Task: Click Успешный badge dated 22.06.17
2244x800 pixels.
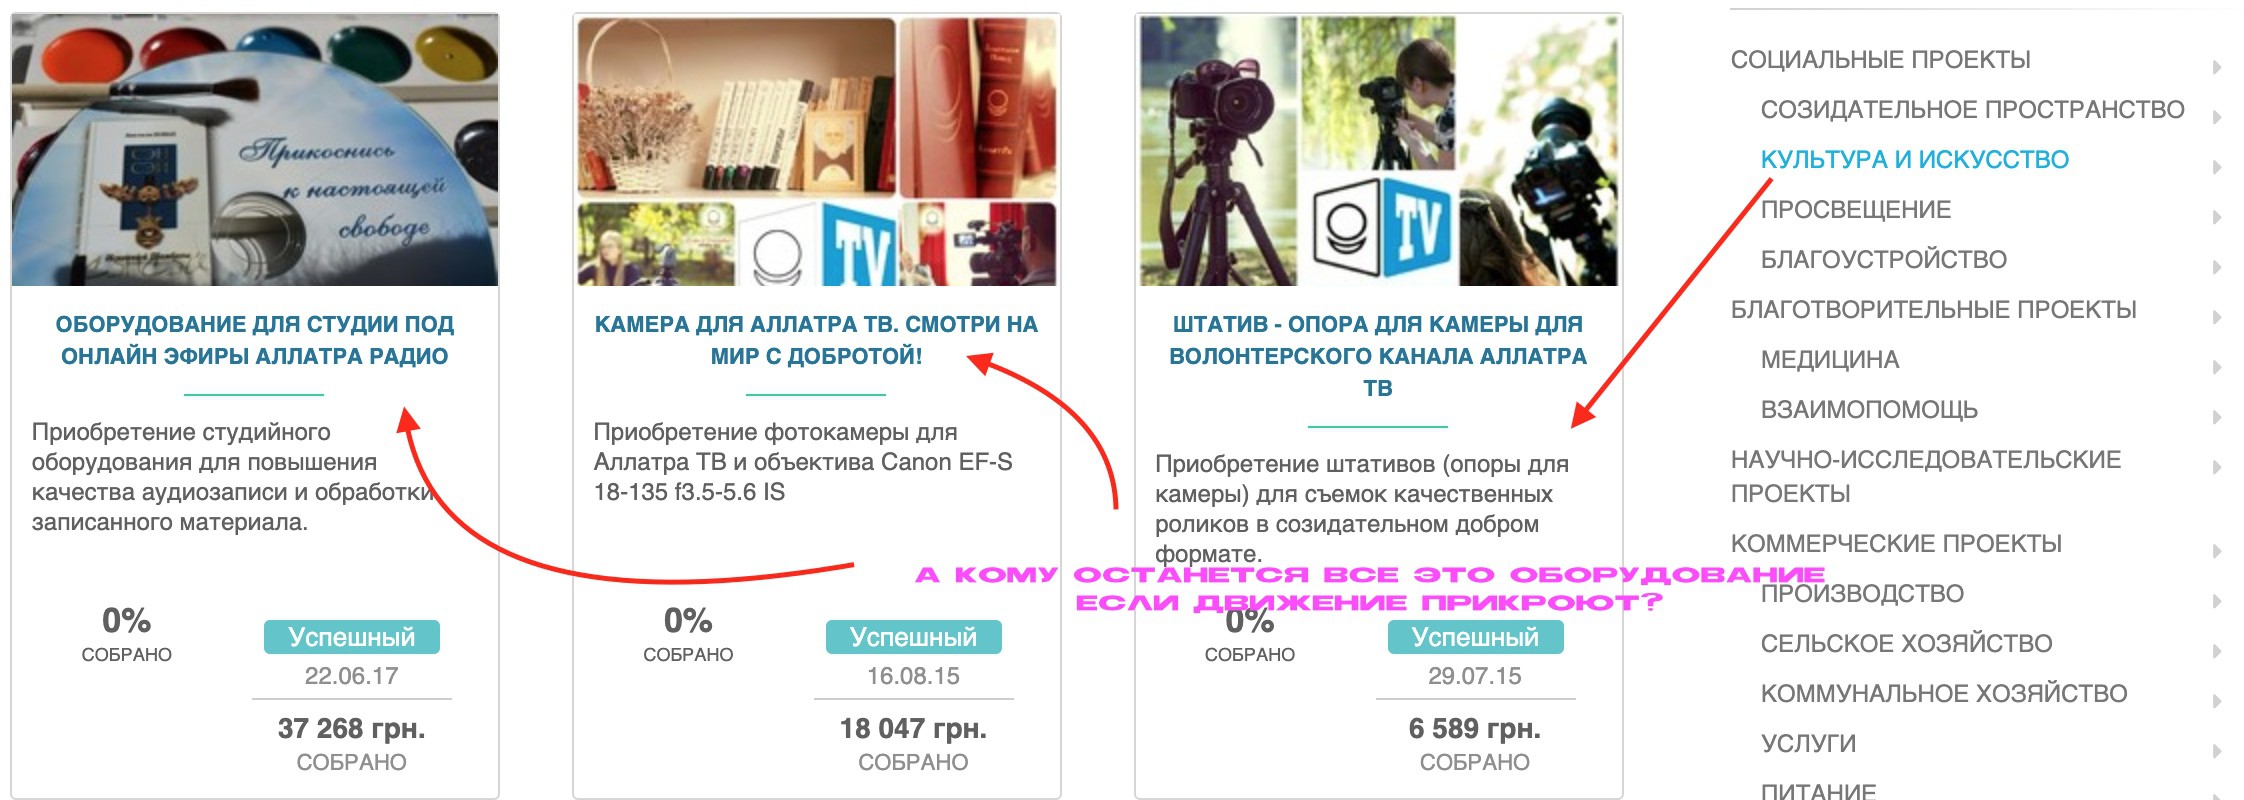Action: 352,637
